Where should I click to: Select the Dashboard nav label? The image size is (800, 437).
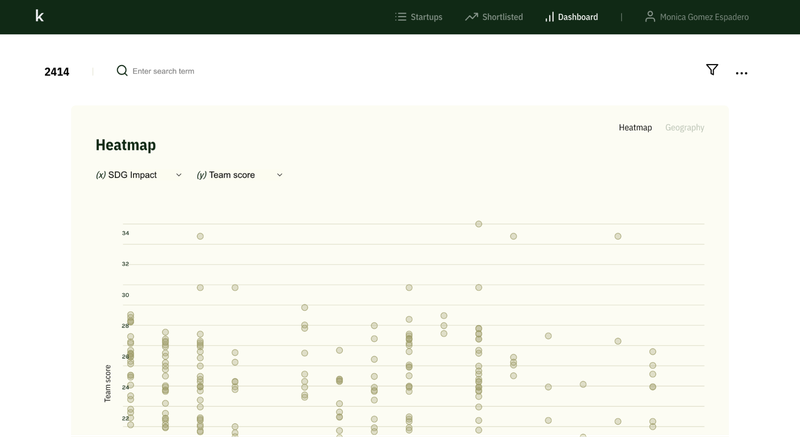578,17
